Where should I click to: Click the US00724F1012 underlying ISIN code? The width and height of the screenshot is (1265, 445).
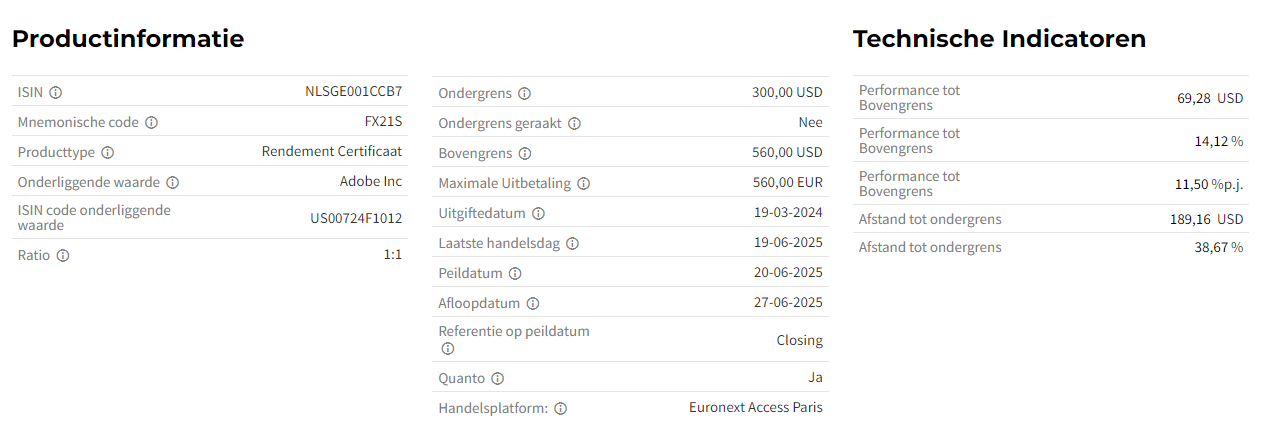pyautogui.click(x=356, y=217)
